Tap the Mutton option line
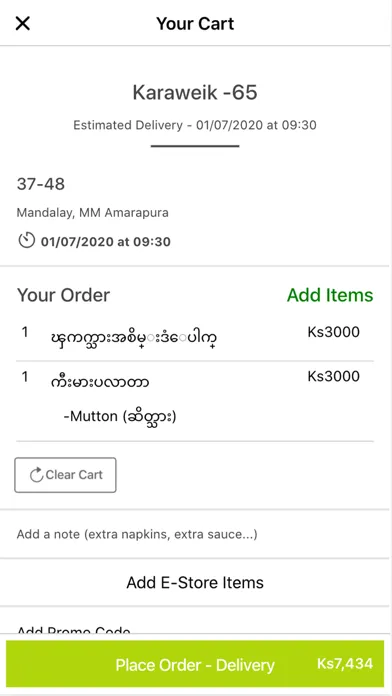The image size is (392, 696). tap(120, 417)
